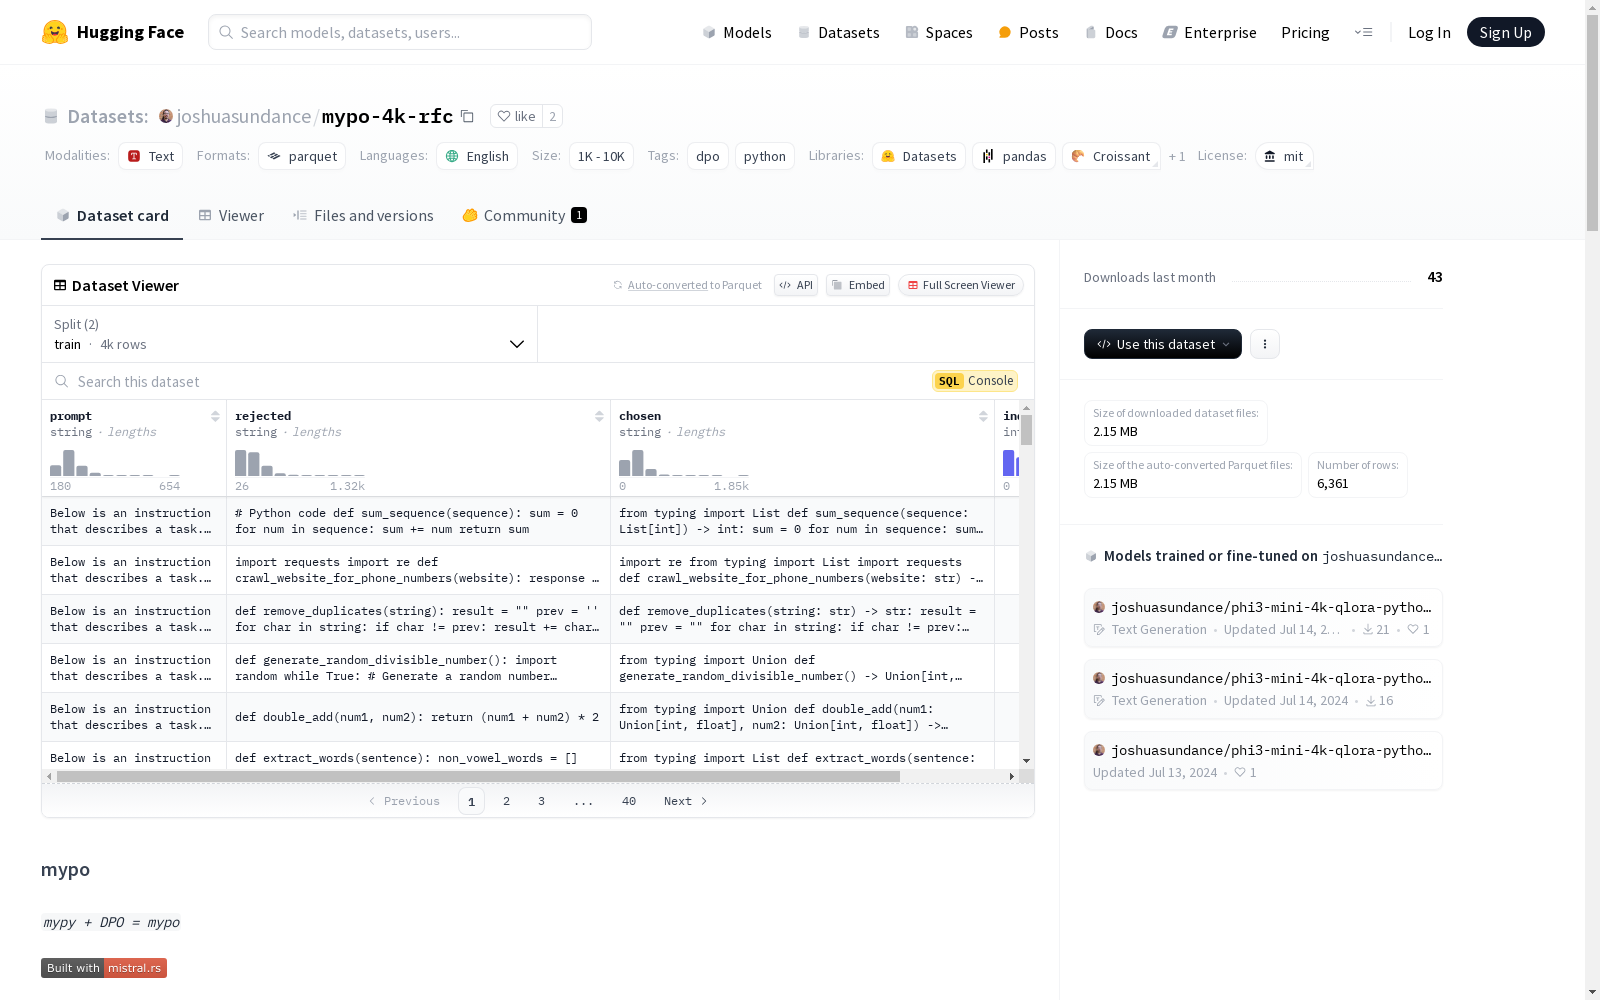Select the 1K - 10K size tag
Screen dimensions: 1600x1000
click(x=601, y=156)
